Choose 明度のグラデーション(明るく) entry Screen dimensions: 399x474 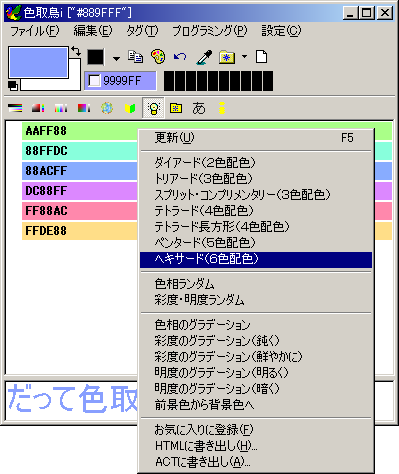[x=256, y=373]
